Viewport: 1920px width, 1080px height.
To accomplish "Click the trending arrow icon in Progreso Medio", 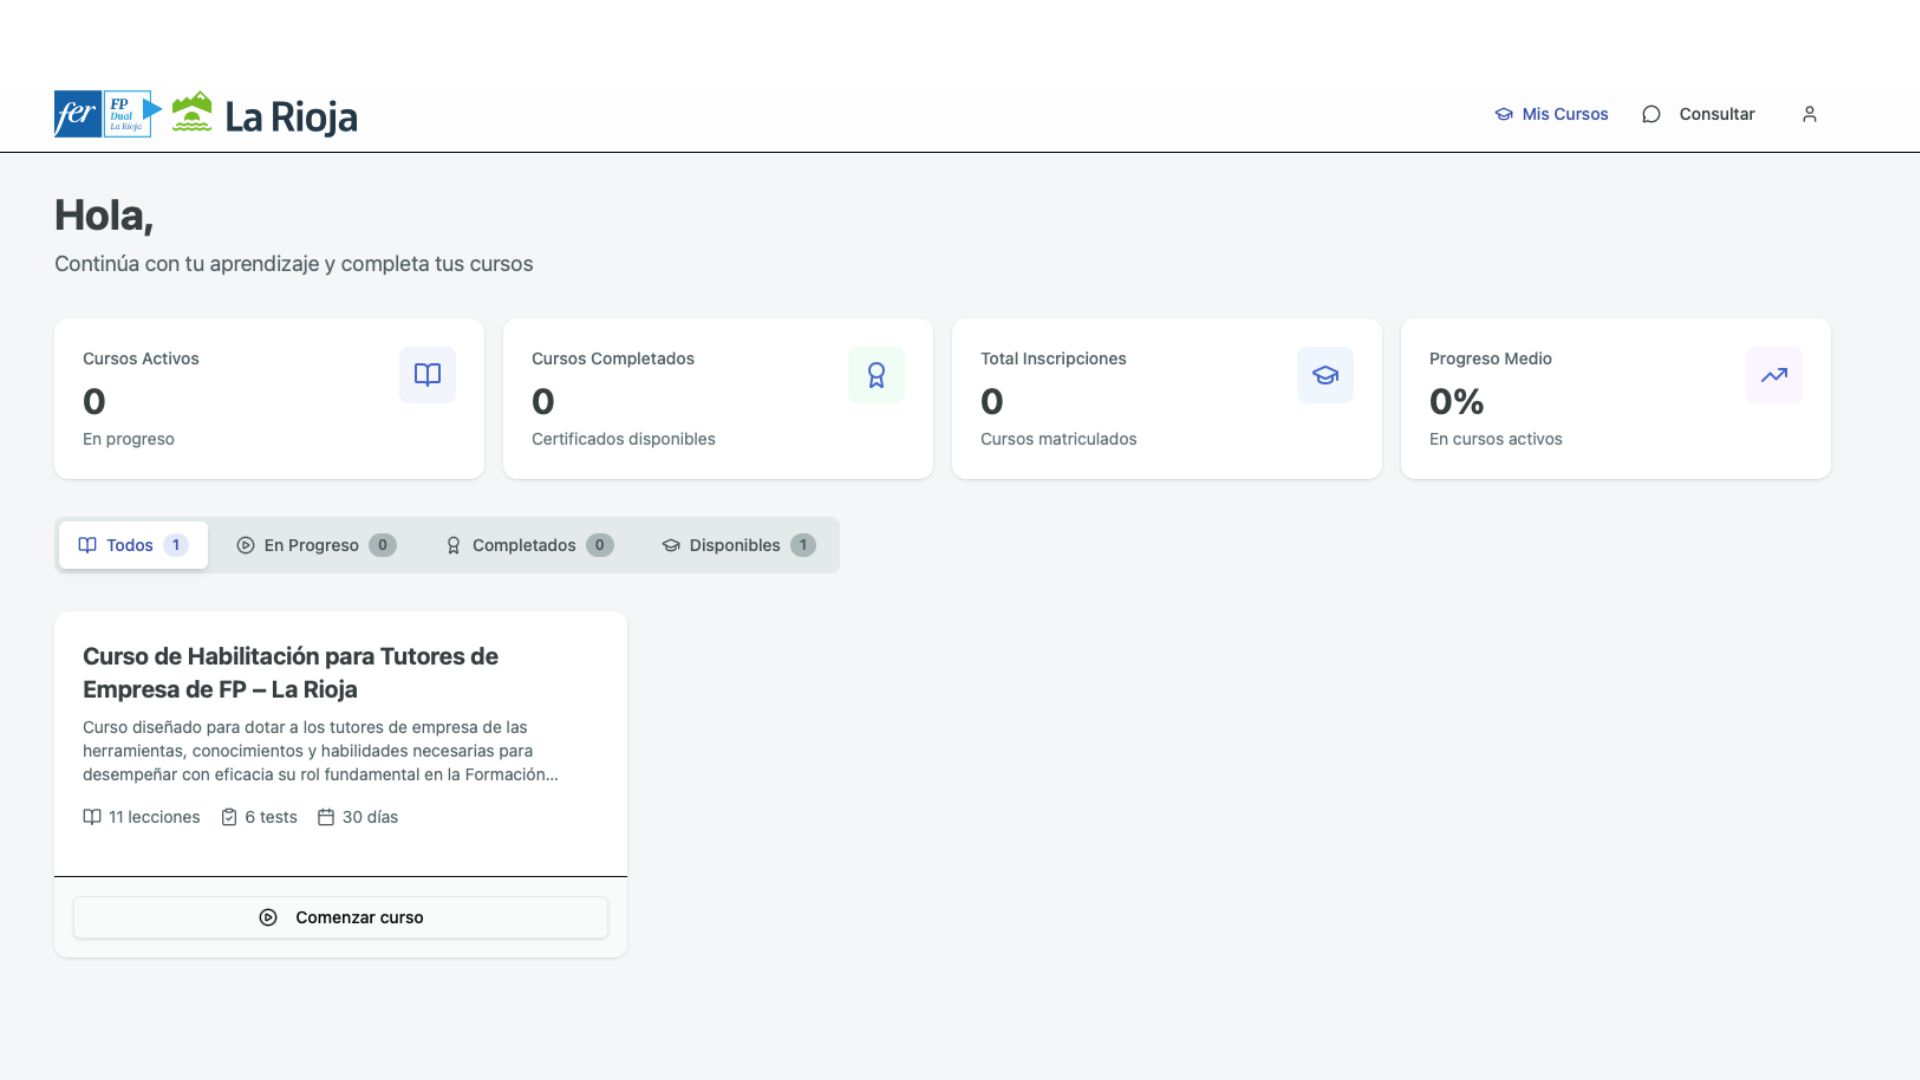I will 1773,375.
